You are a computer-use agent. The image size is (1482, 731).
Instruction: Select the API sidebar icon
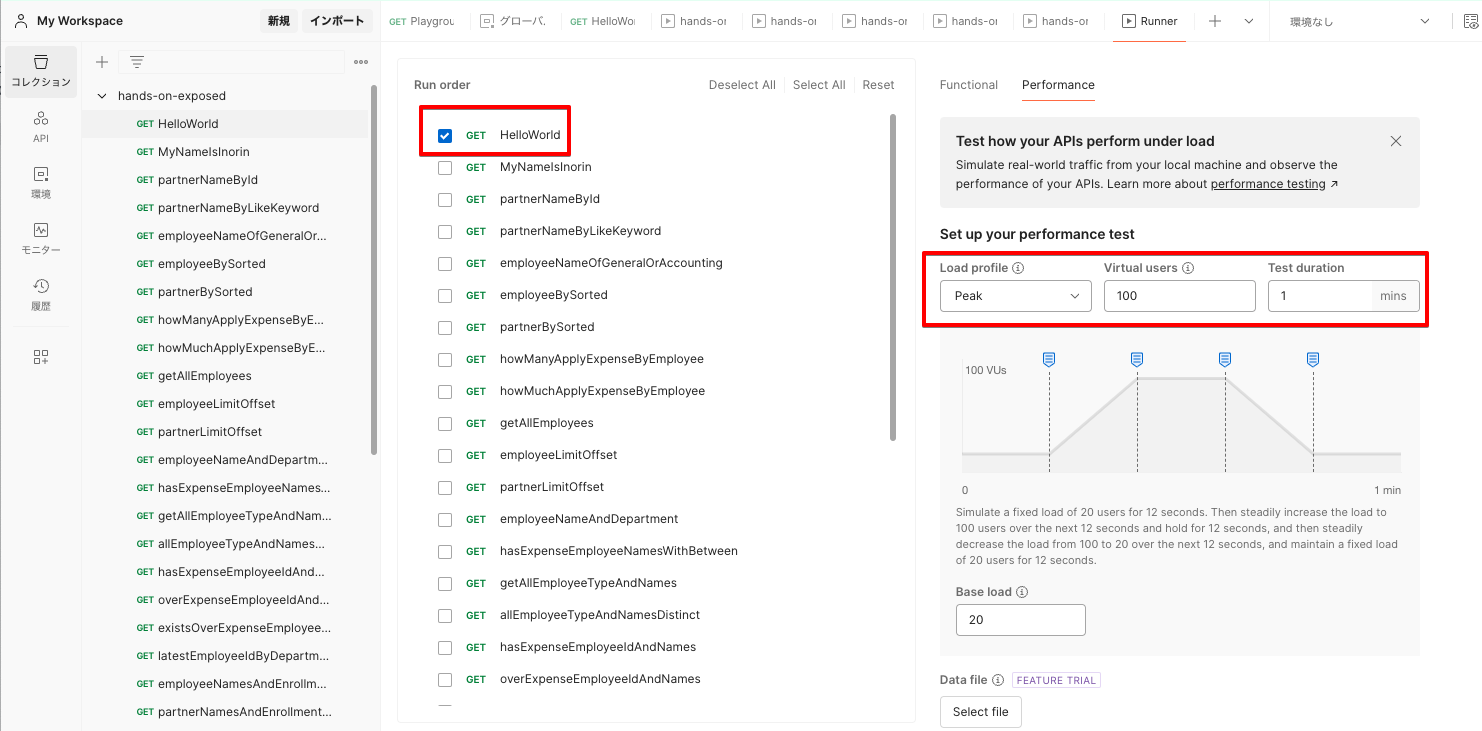(x=40, y=126)
